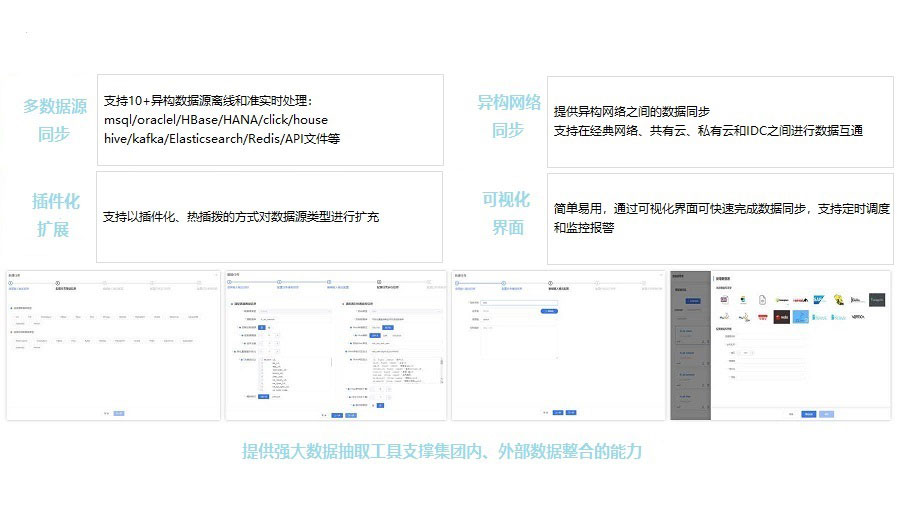Choose the yellow Hive bee logo
The width and height of the screenshot is (897, 512).
click(839, 300)
